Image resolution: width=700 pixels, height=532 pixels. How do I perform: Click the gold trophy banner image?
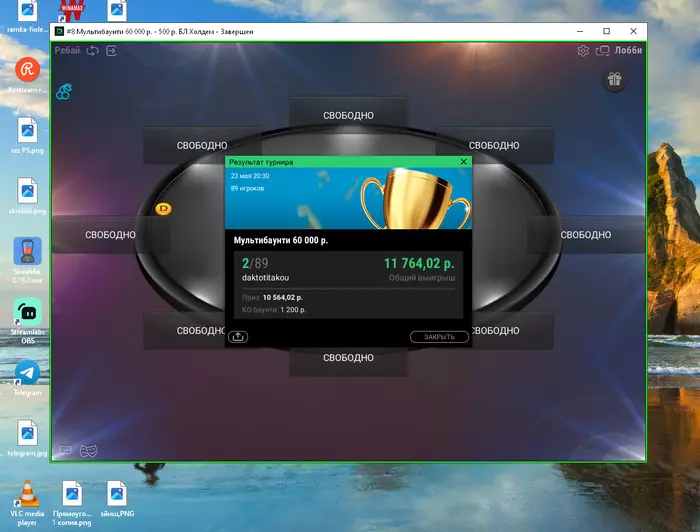(415, 199)
